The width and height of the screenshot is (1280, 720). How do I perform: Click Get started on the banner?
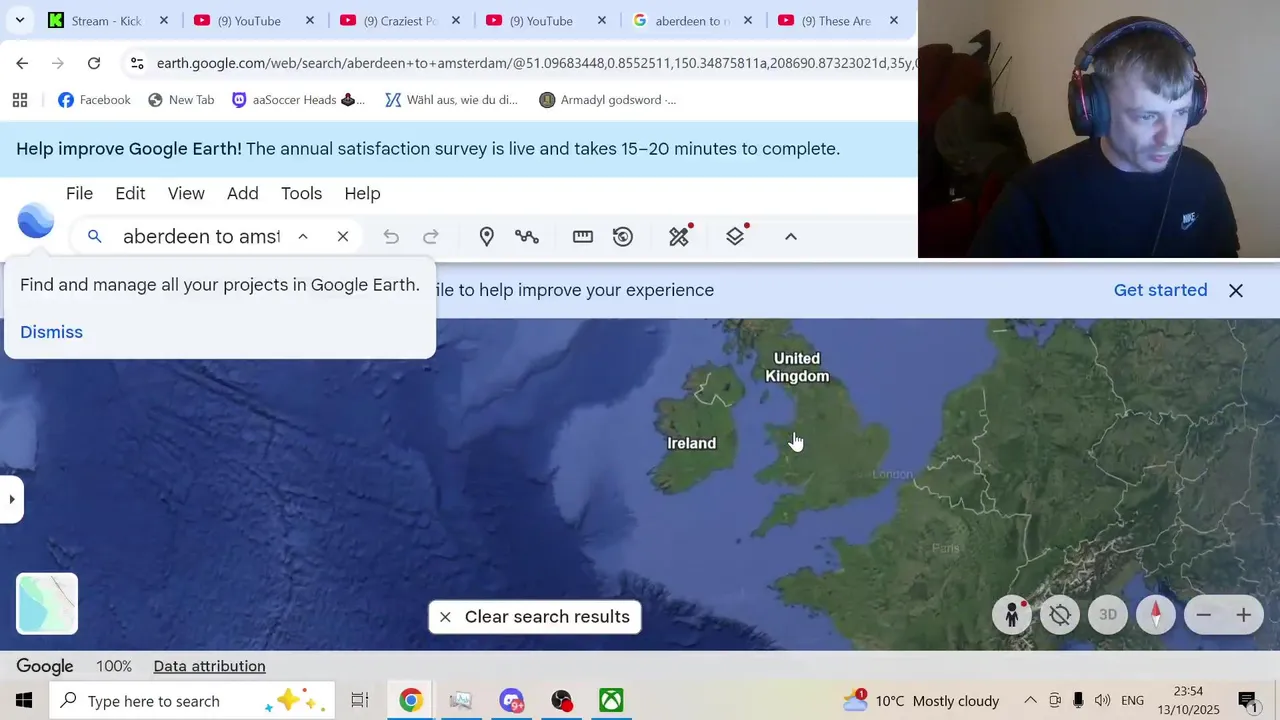1160,290
